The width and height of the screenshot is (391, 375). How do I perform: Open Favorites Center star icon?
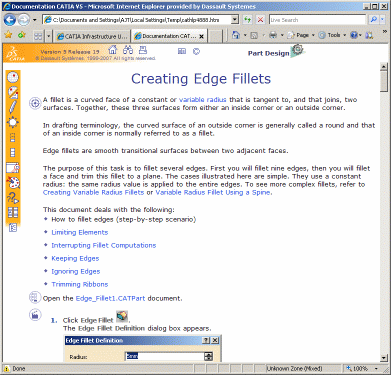8,35
